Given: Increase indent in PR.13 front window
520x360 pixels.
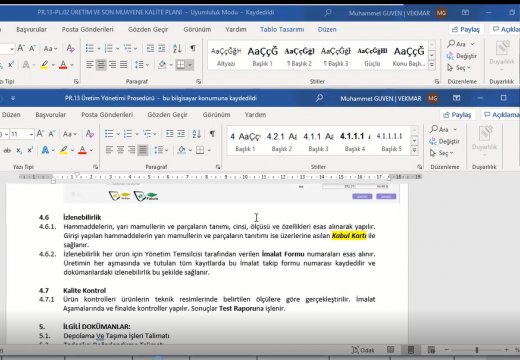Looking at the screenshot, I should [x=181, y=134].
